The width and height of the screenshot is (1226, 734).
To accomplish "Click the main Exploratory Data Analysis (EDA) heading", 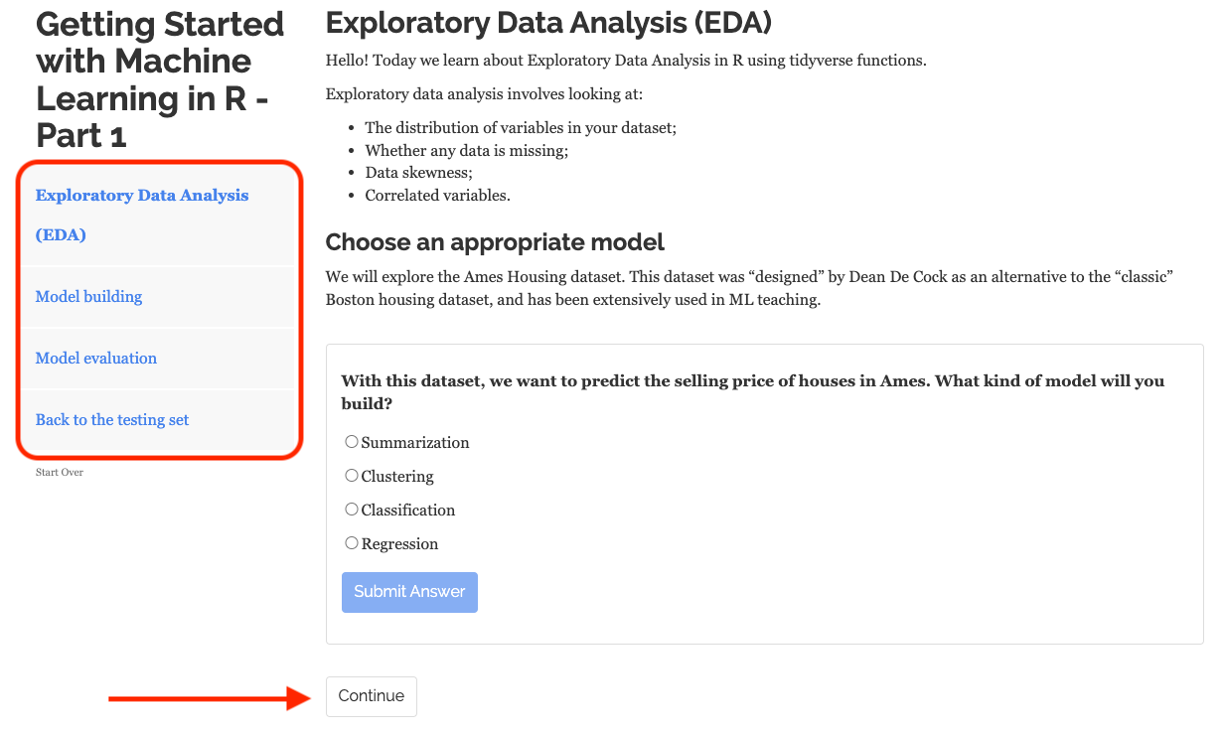I will pyautogui.click(x=548, y=23).
